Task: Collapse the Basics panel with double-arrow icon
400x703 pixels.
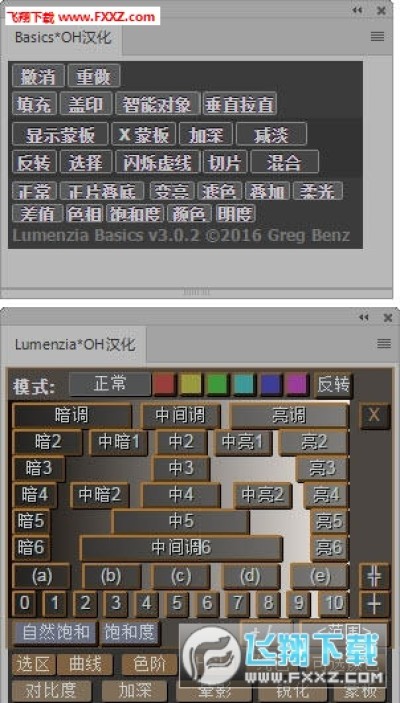Action: pyautogui.click(x=357, y=10)
